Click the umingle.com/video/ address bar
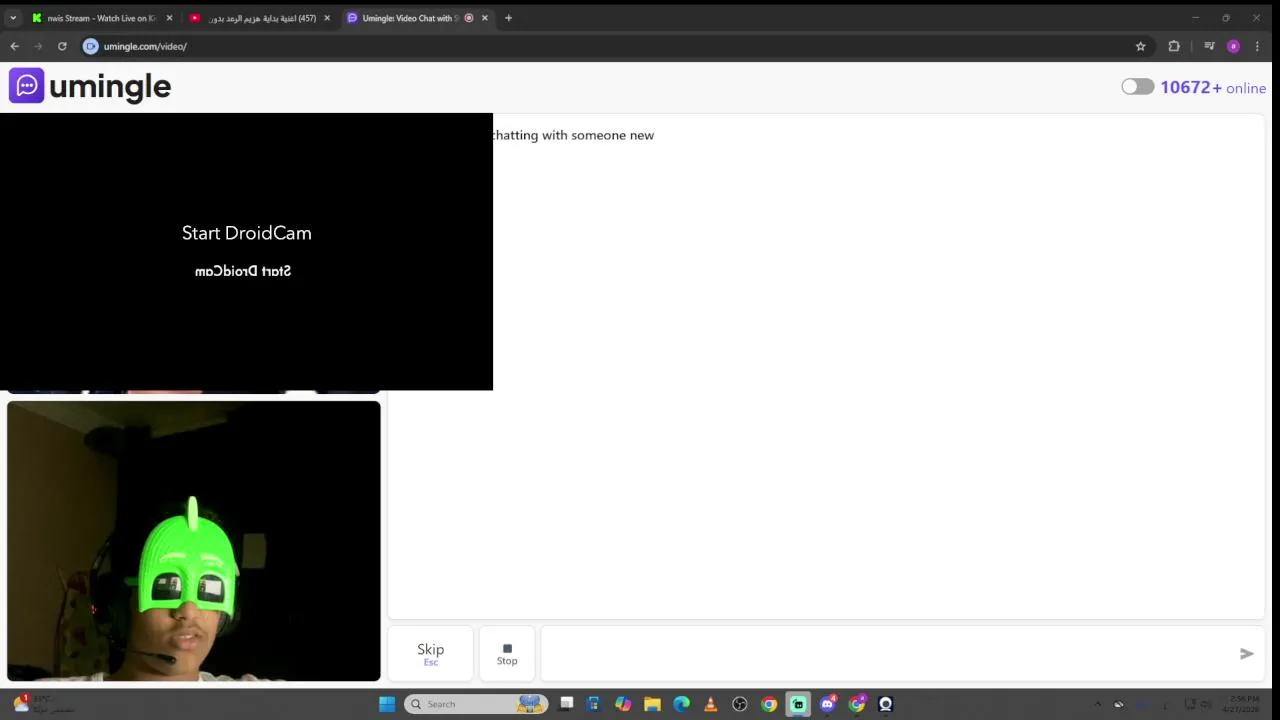1280x720 pixels. (x=600, y=46)
